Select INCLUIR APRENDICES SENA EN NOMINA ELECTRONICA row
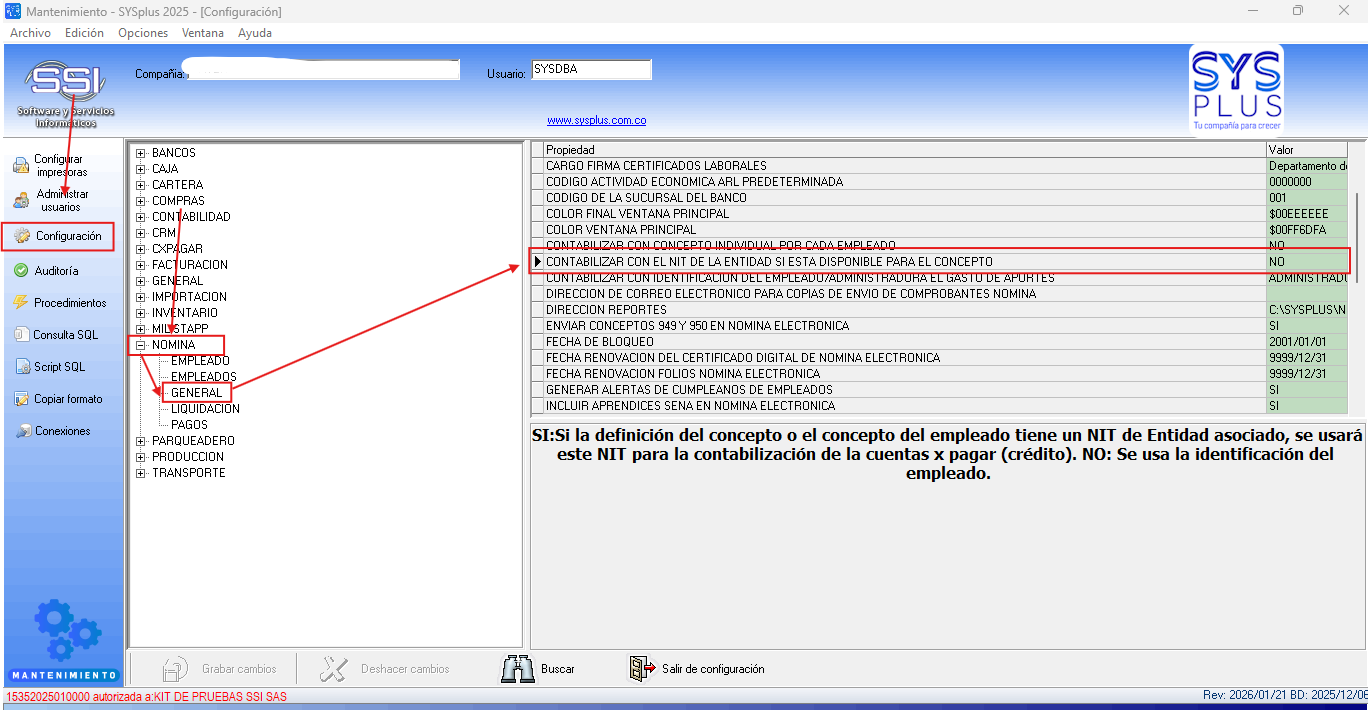Viewport: 1368px width, 710px height. click(x=904, y=406)
